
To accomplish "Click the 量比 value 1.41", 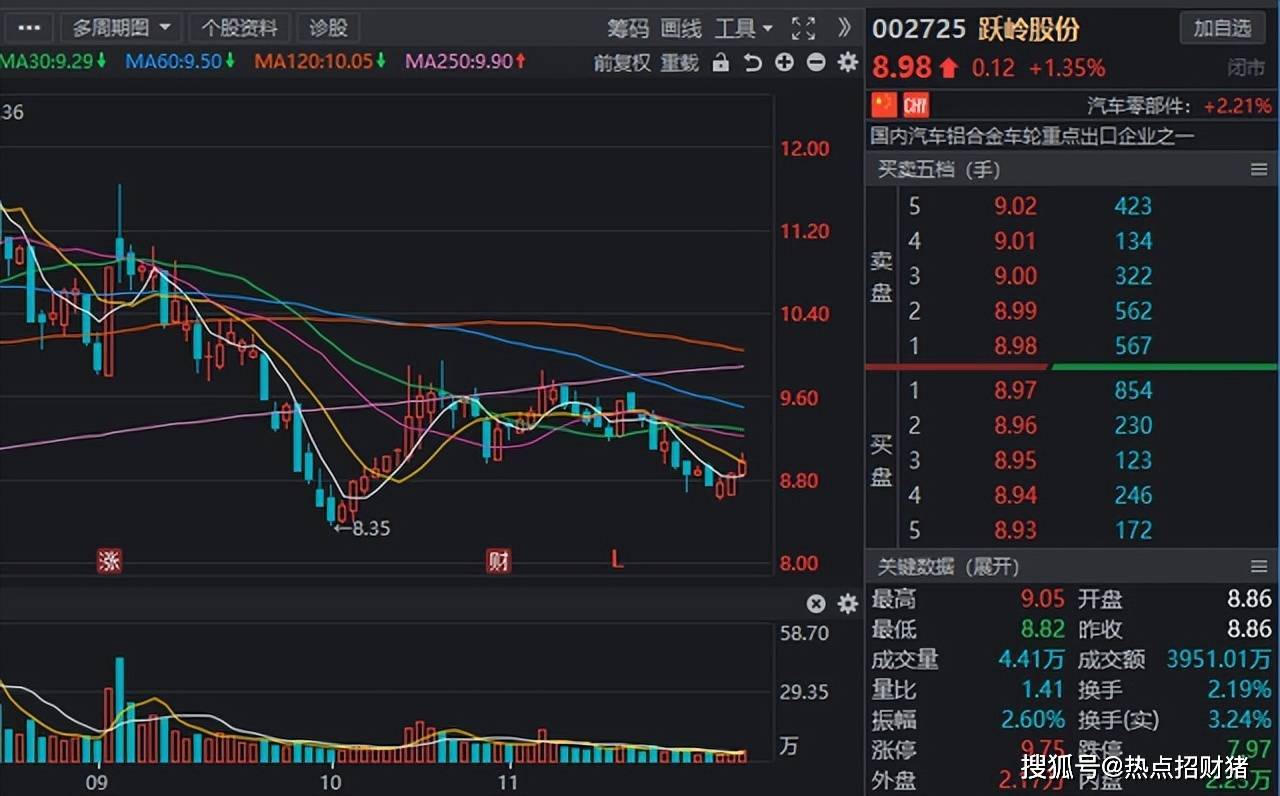I will [1042, 689].
